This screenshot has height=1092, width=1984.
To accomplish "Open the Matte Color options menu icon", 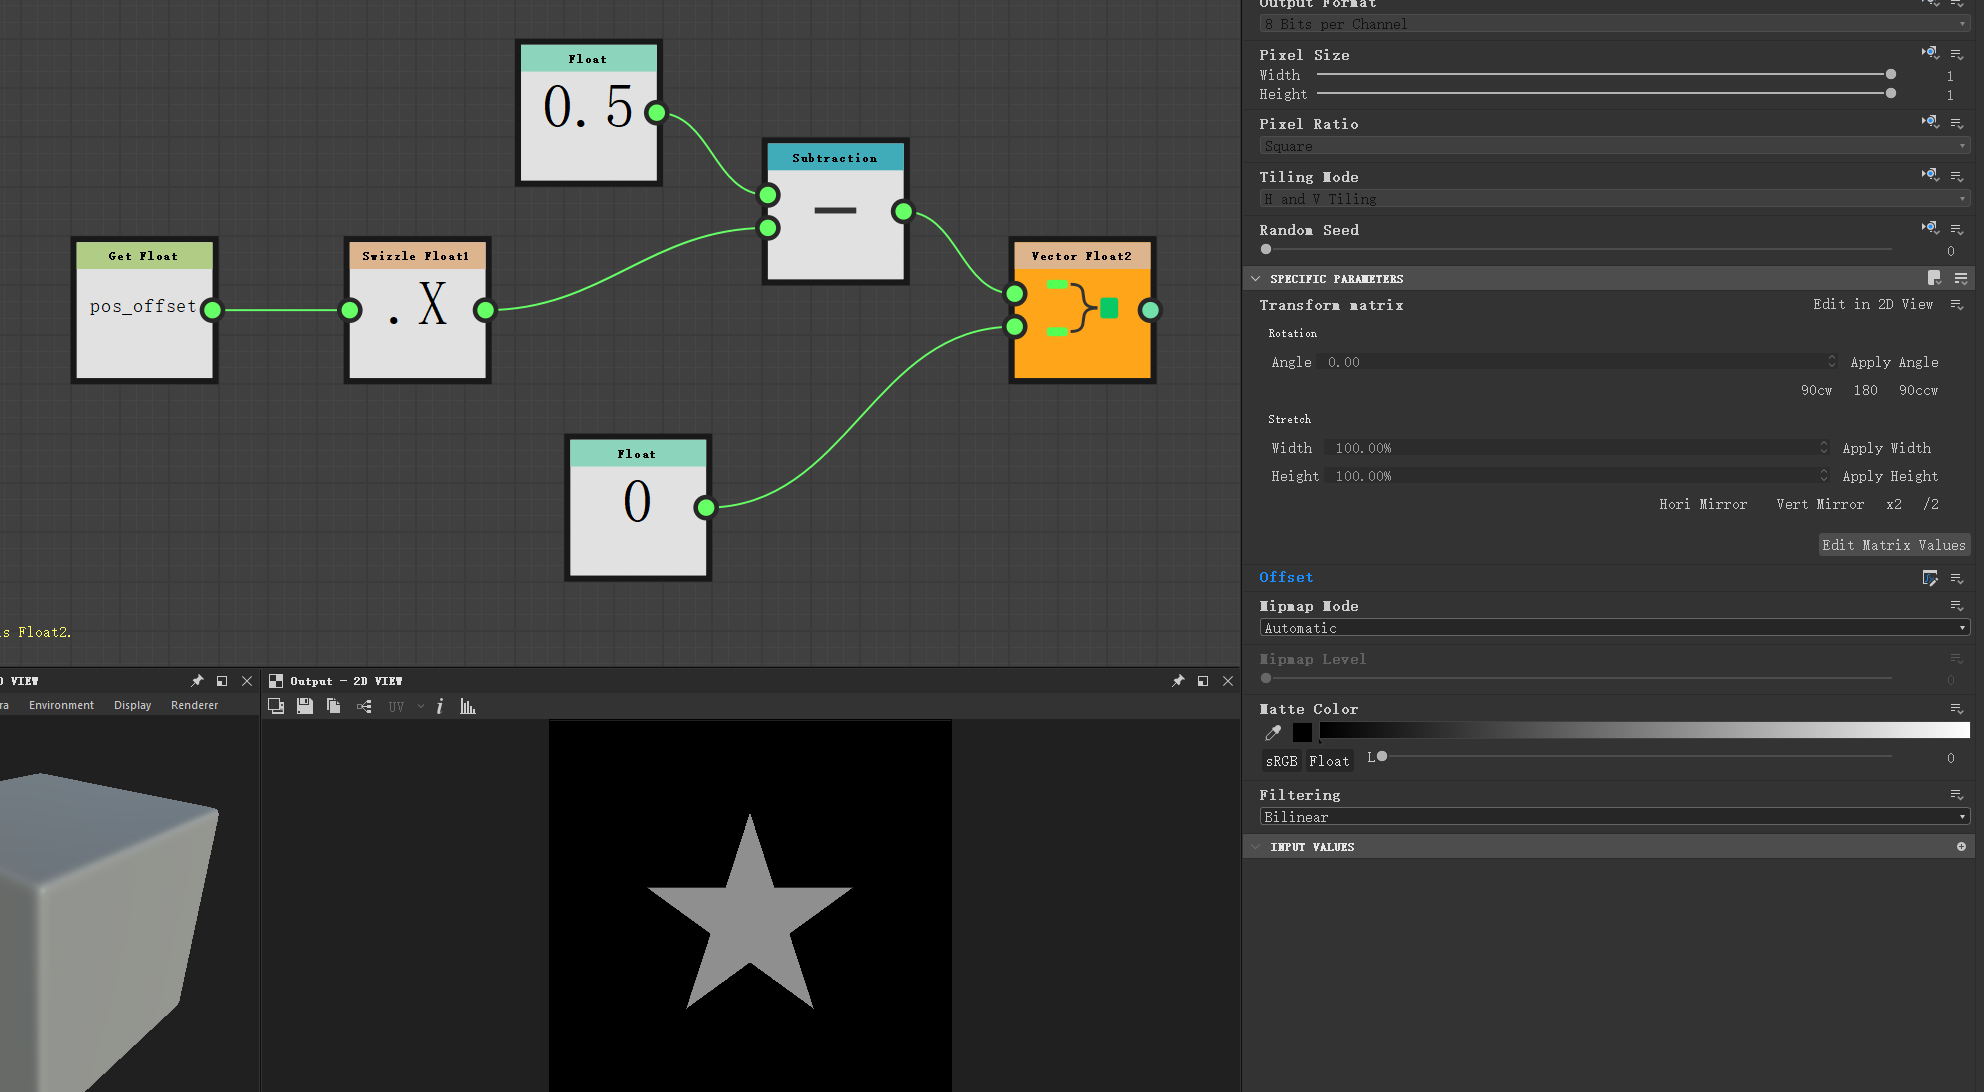I will point(1957,709).
